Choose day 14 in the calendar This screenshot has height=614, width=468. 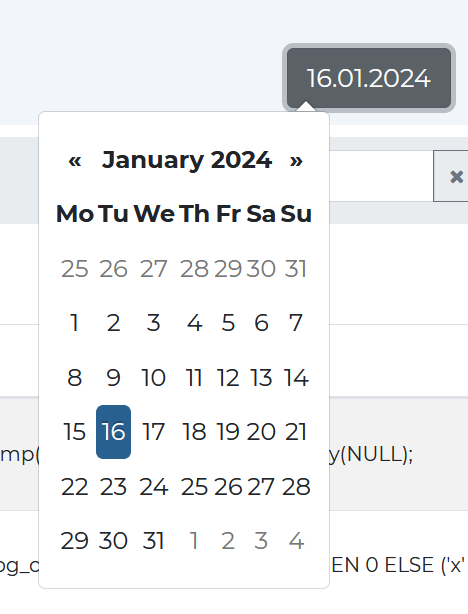pos(296,377)
